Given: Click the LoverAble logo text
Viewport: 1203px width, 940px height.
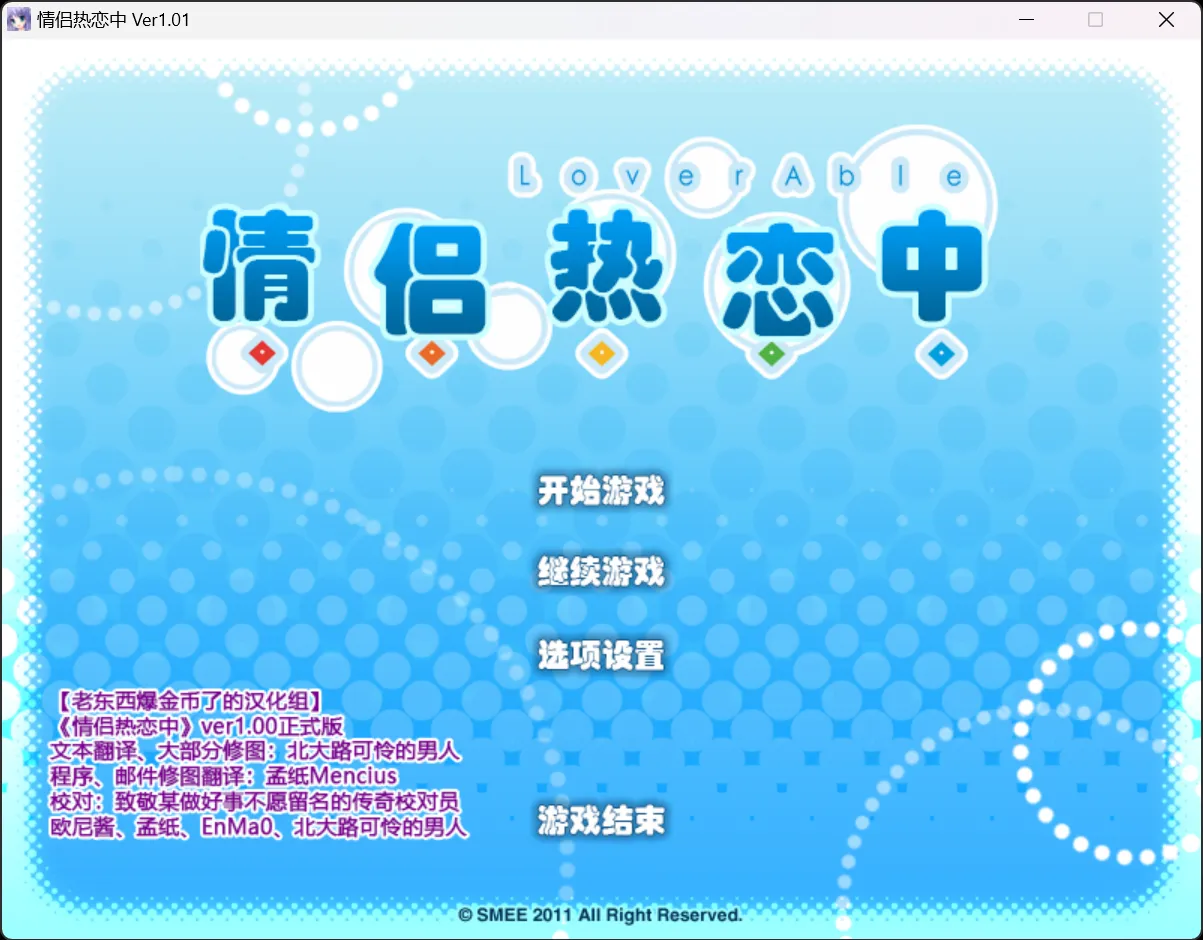Looking at the screenshot, I should click(x=737, y=175).
